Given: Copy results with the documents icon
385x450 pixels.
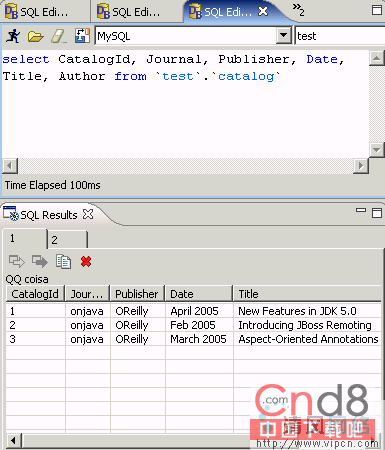Looking at the screenshot, I should pyautogui.click(x=63, y=261).
